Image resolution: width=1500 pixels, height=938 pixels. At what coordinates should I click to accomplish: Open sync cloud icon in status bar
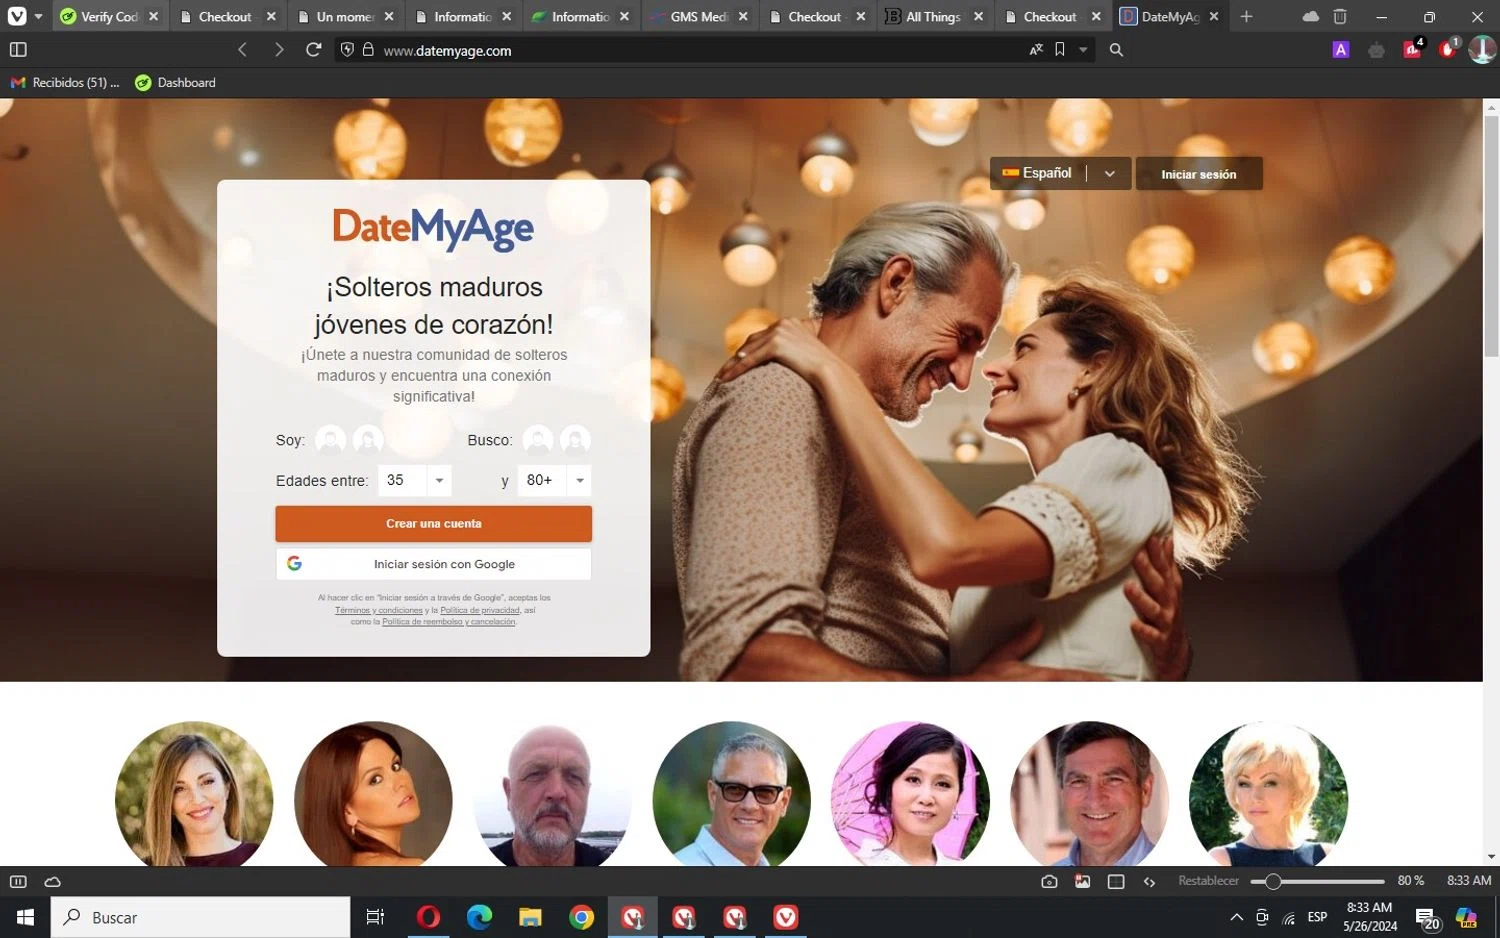pos(53,881)
